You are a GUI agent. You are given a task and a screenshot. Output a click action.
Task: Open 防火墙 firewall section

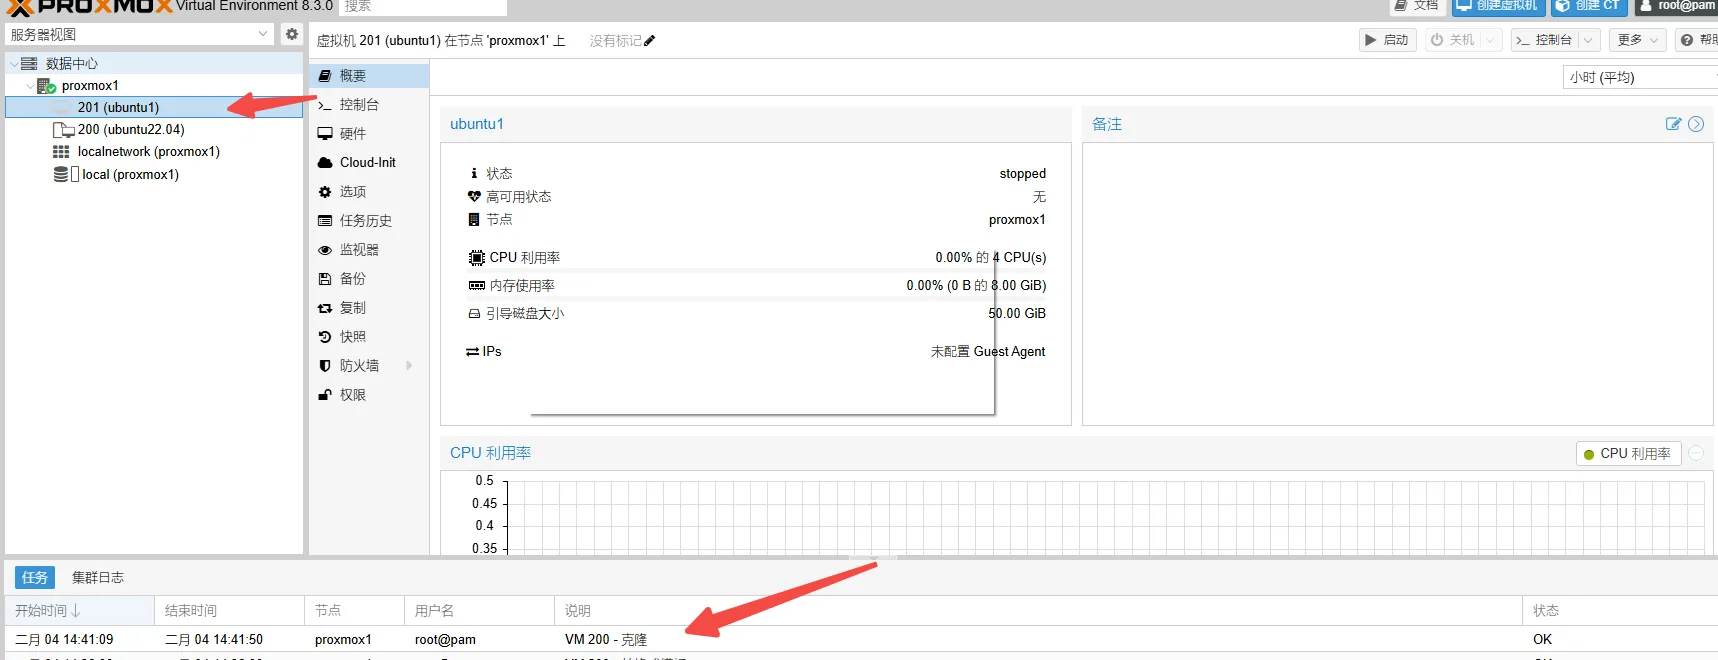coord(369,366)
